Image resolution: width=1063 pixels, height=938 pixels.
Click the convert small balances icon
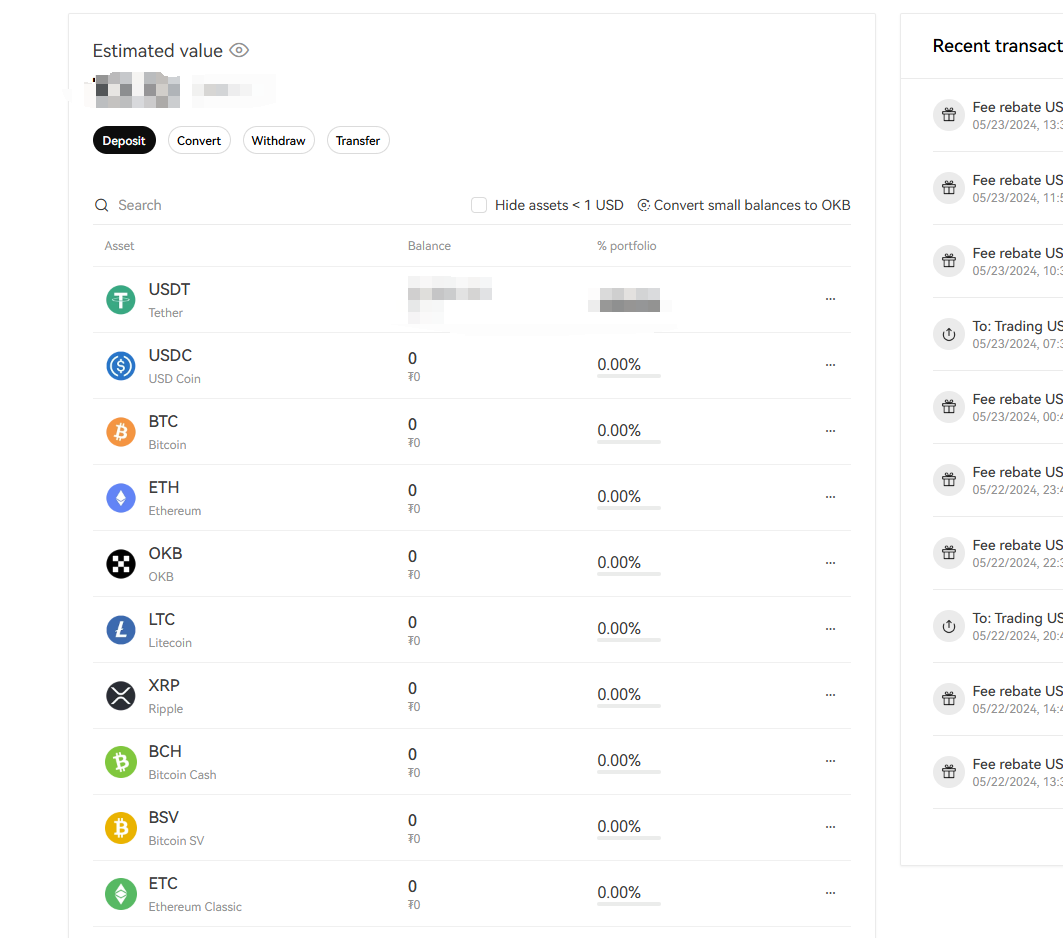point(643,205)
